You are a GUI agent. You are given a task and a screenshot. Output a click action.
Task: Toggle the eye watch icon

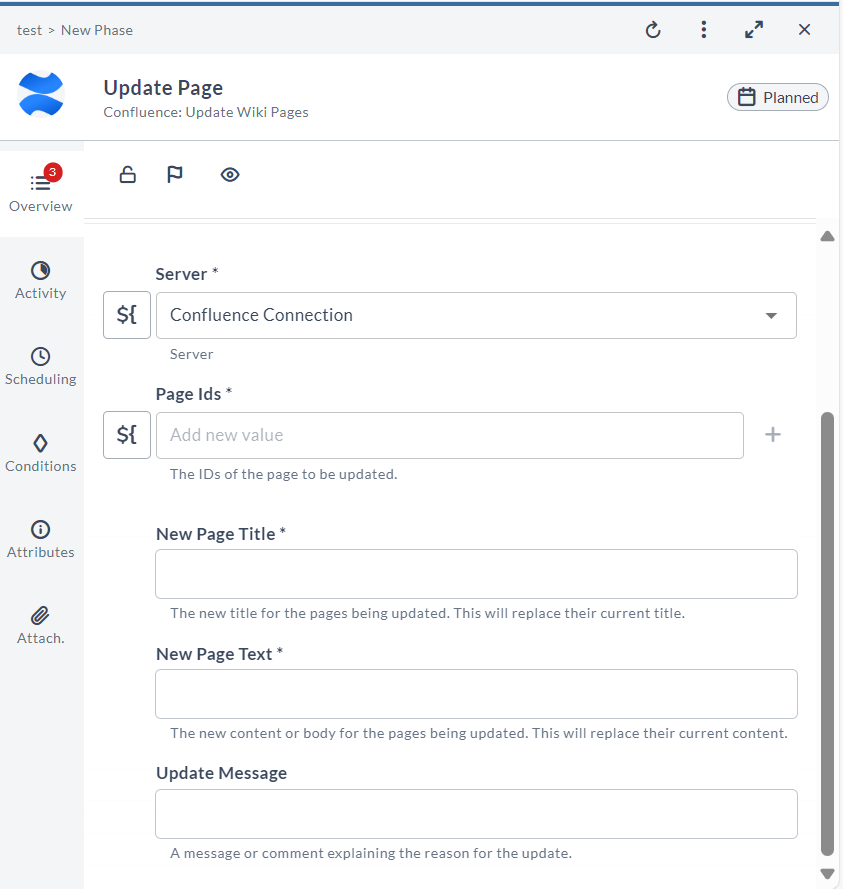tap(230, 175)
